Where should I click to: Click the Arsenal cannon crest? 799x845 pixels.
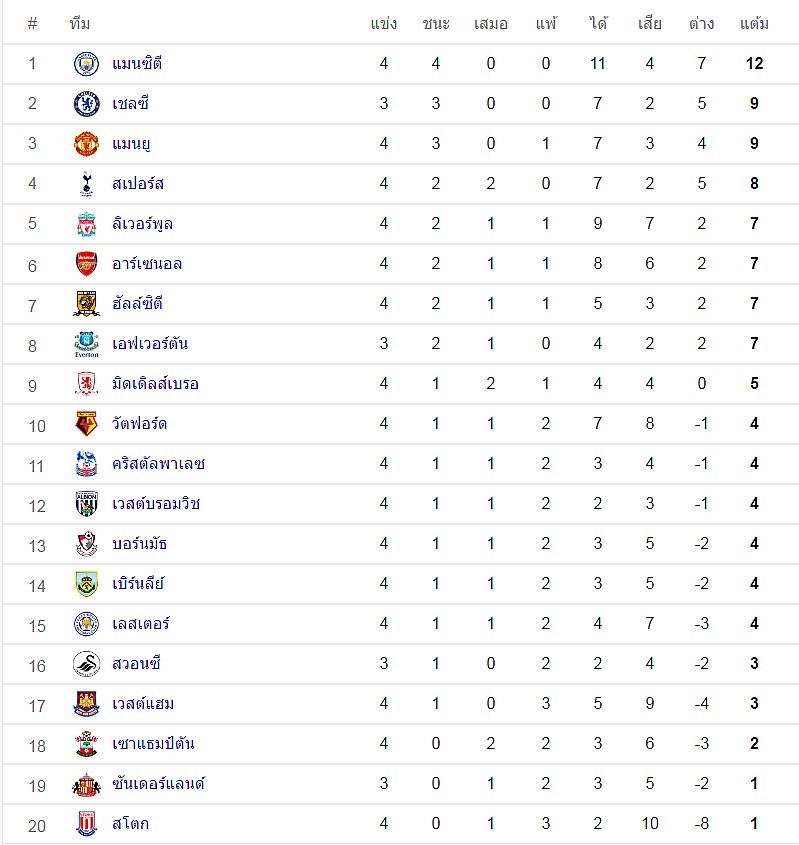86,264
